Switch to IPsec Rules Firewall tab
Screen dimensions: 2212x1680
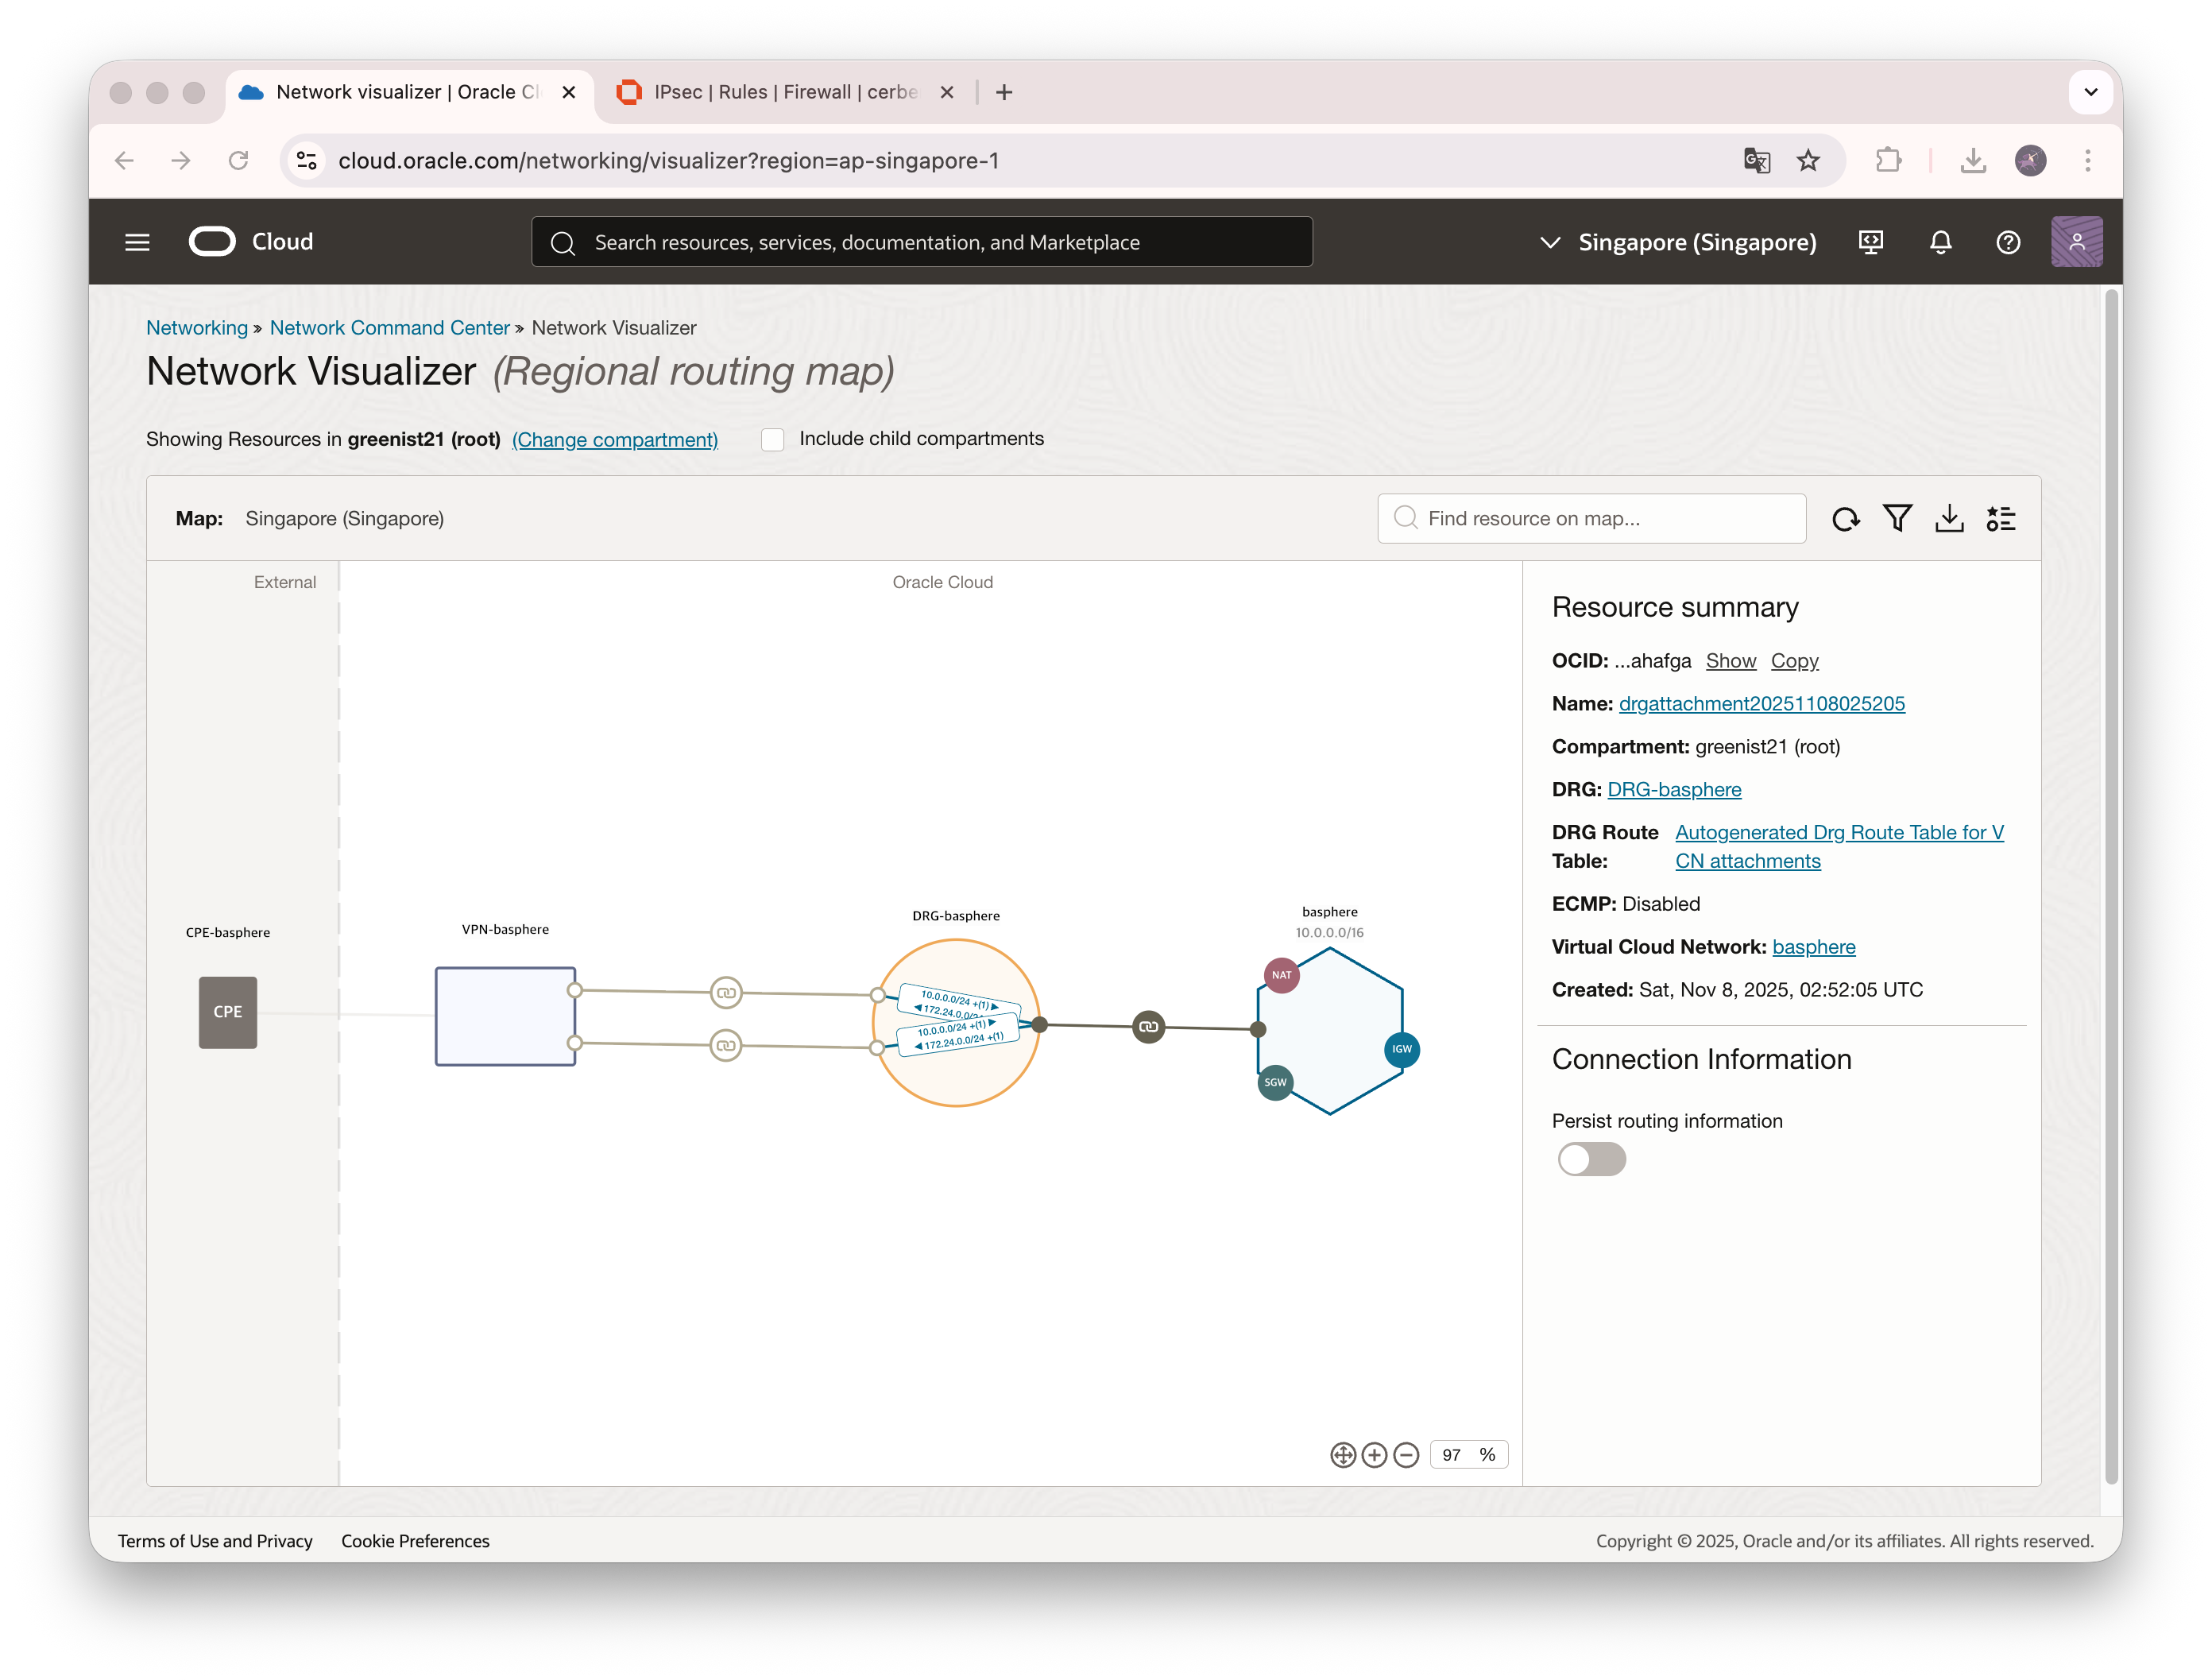[x=784, y=92]
